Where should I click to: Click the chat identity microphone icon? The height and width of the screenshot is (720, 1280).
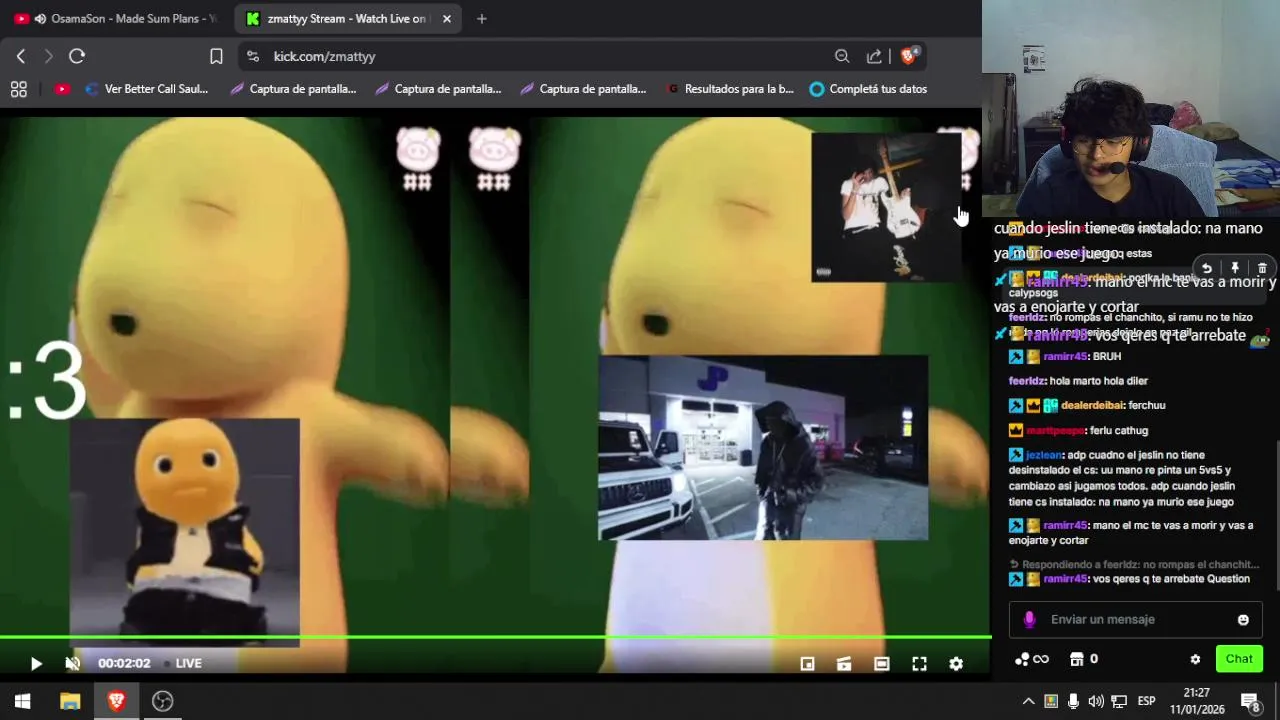[x=1029, y=620]
